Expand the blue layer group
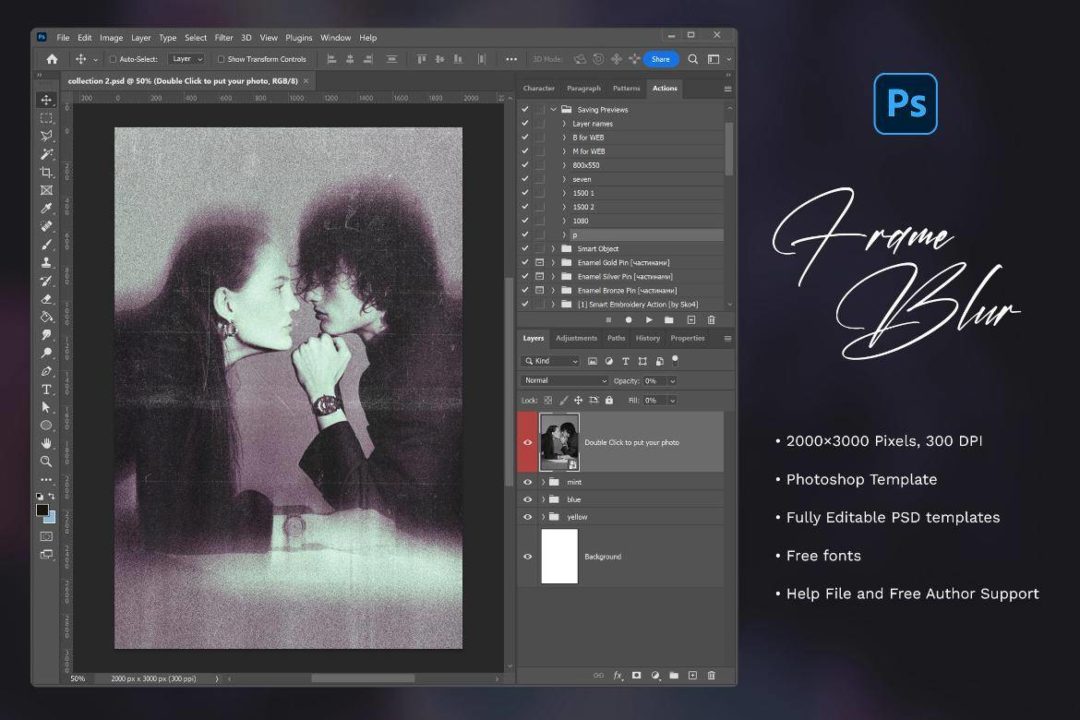Image resolution: width=1080 pixels, height=720 pixels. pyautogui.click(x=543, y=500)
